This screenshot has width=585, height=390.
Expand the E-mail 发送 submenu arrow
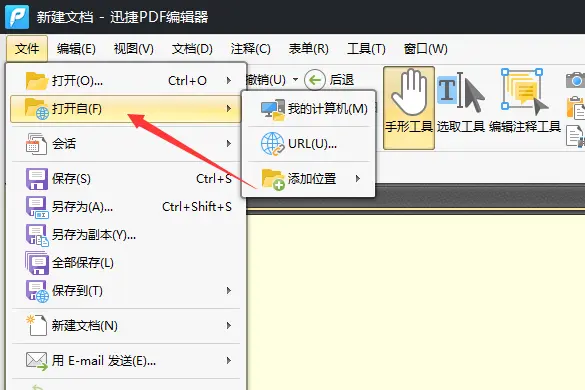[229, 361]
